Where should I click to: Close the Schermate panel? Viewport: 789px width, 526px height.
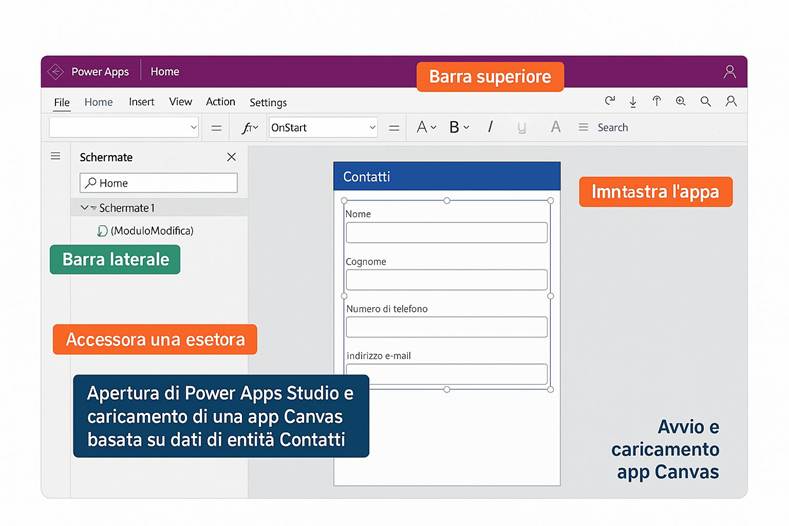231,157
